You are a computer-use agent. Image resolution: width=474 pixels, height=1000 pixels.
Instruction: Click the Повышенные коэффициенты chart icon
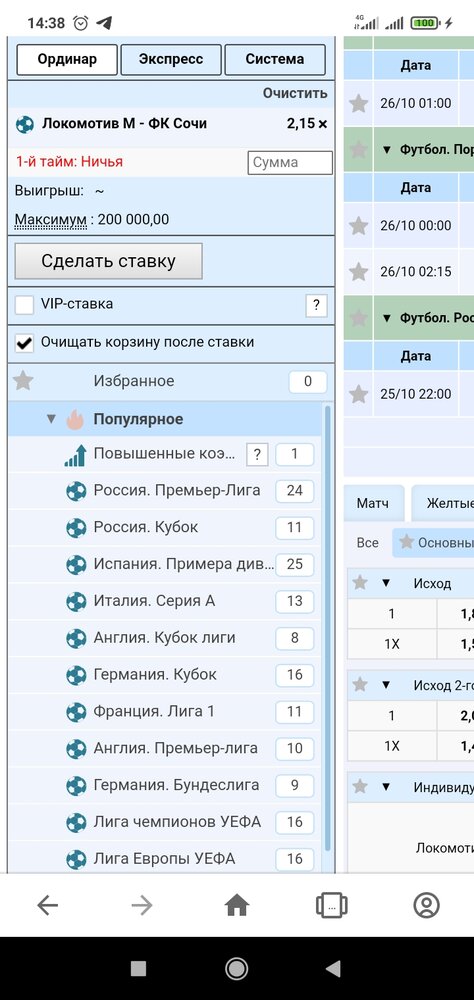(75, 455)
